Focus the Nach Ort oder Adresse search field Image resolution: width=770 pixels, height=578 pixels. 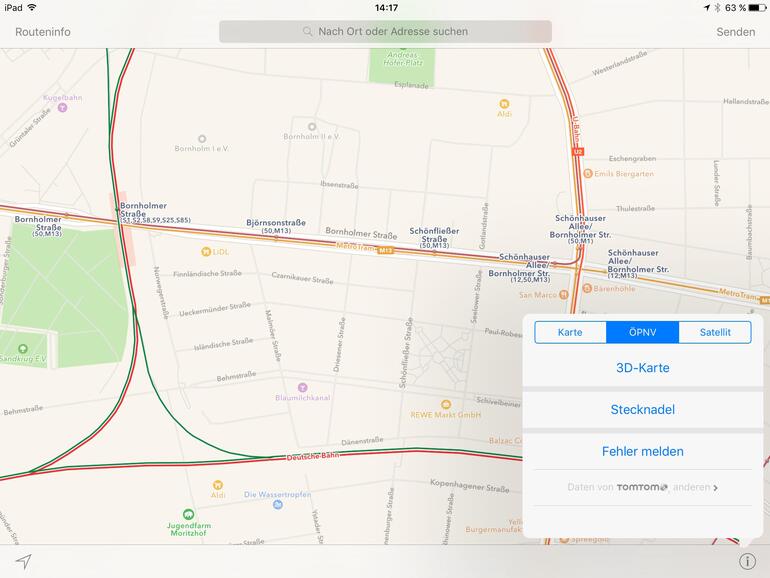pos(385,31)
